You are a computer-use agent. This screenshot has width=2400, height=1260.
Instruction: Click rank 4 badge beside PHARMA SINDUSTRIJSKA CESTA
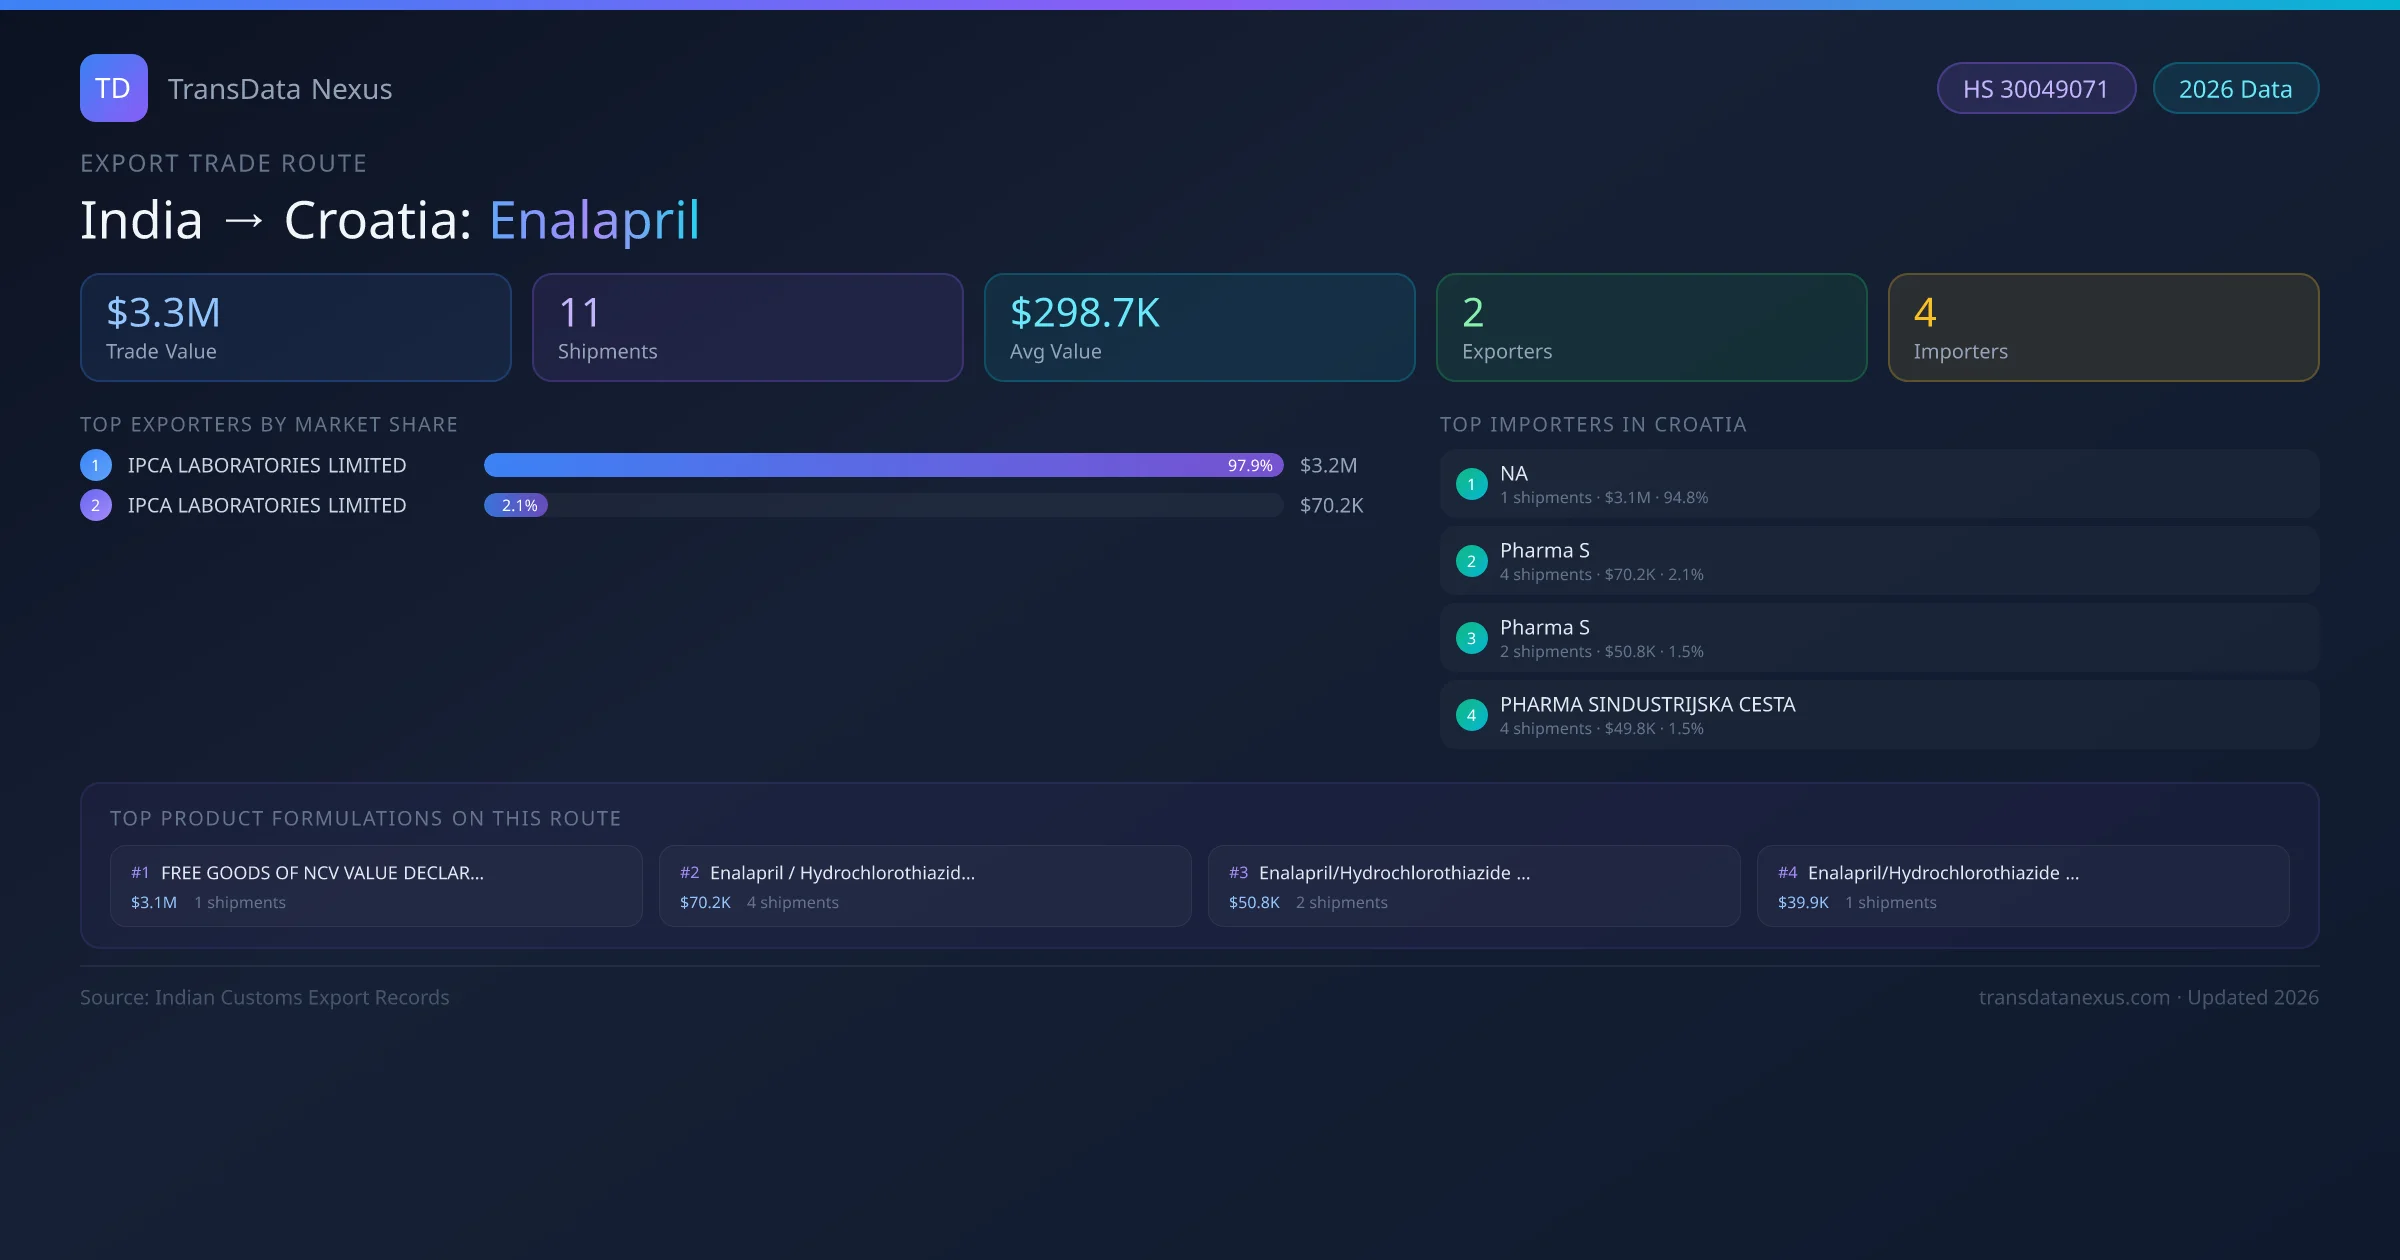(x=1471, y=715)
